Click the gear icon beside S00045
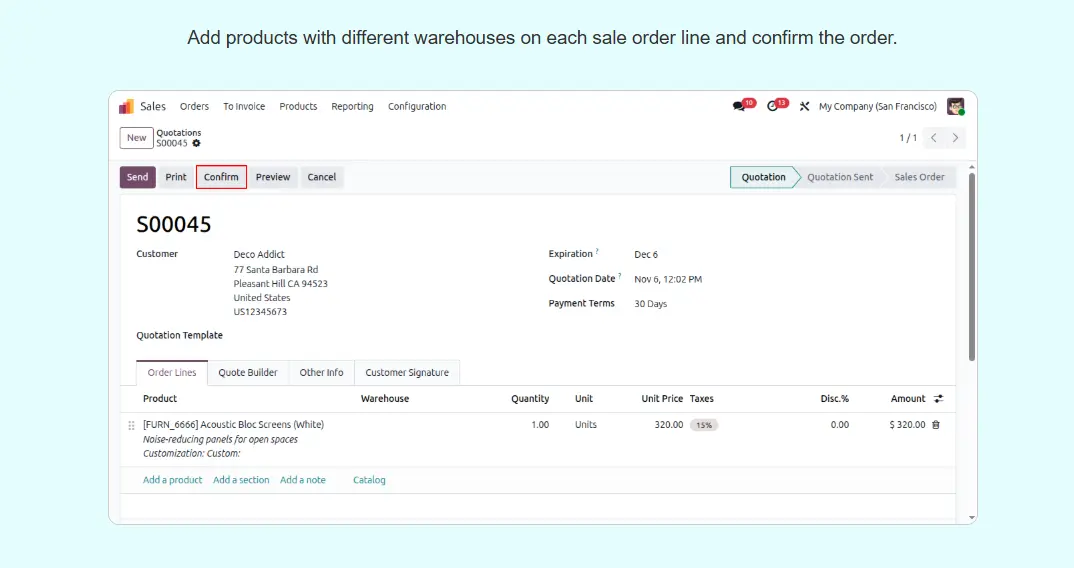This screenshot has width=1074, height=568. click(x=196, y=143)
